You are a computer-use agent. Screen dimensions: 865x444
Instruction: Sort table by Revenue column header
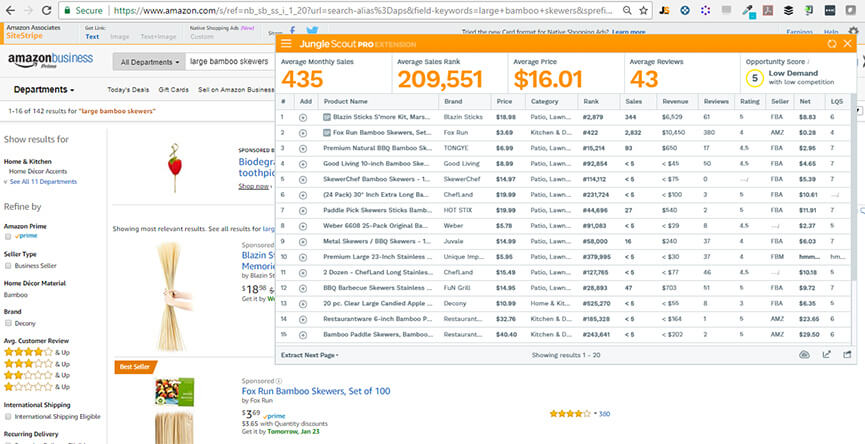(x=675, y=101)
